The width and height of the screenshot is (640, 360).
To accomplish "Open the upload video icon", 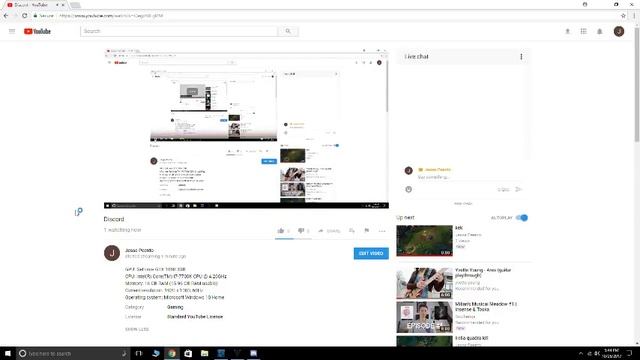I will 567,31.
